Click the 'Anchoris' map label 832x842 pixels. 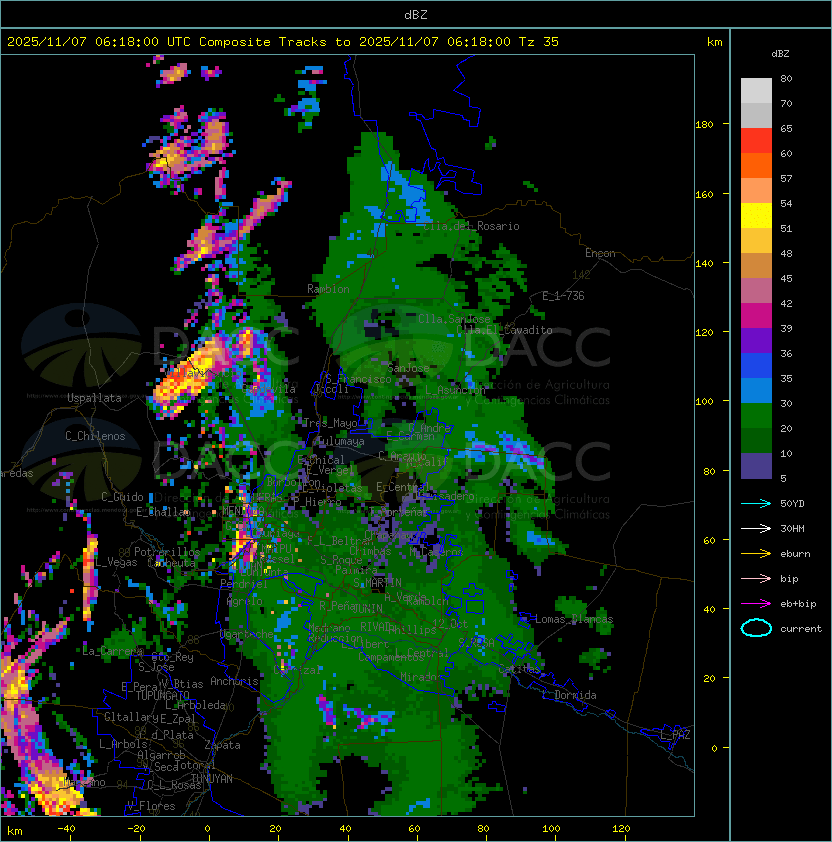tap(234, 681)
